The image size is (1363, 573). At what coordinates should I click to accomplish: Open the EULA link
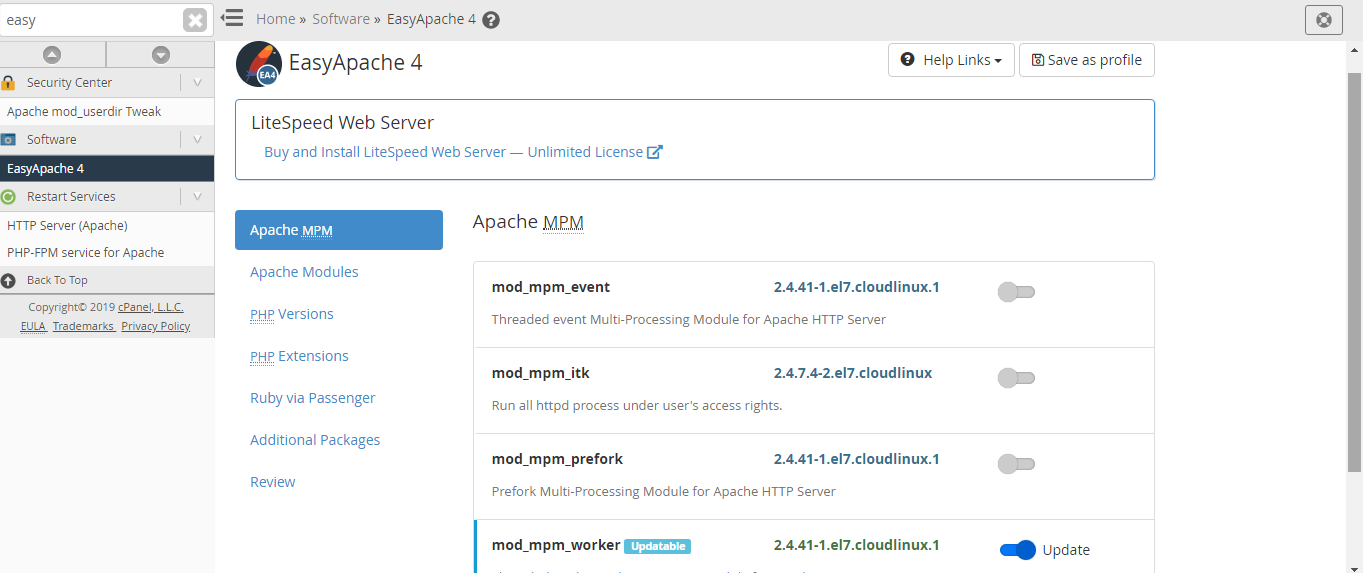pyautogui.click(x=33, y=326)
